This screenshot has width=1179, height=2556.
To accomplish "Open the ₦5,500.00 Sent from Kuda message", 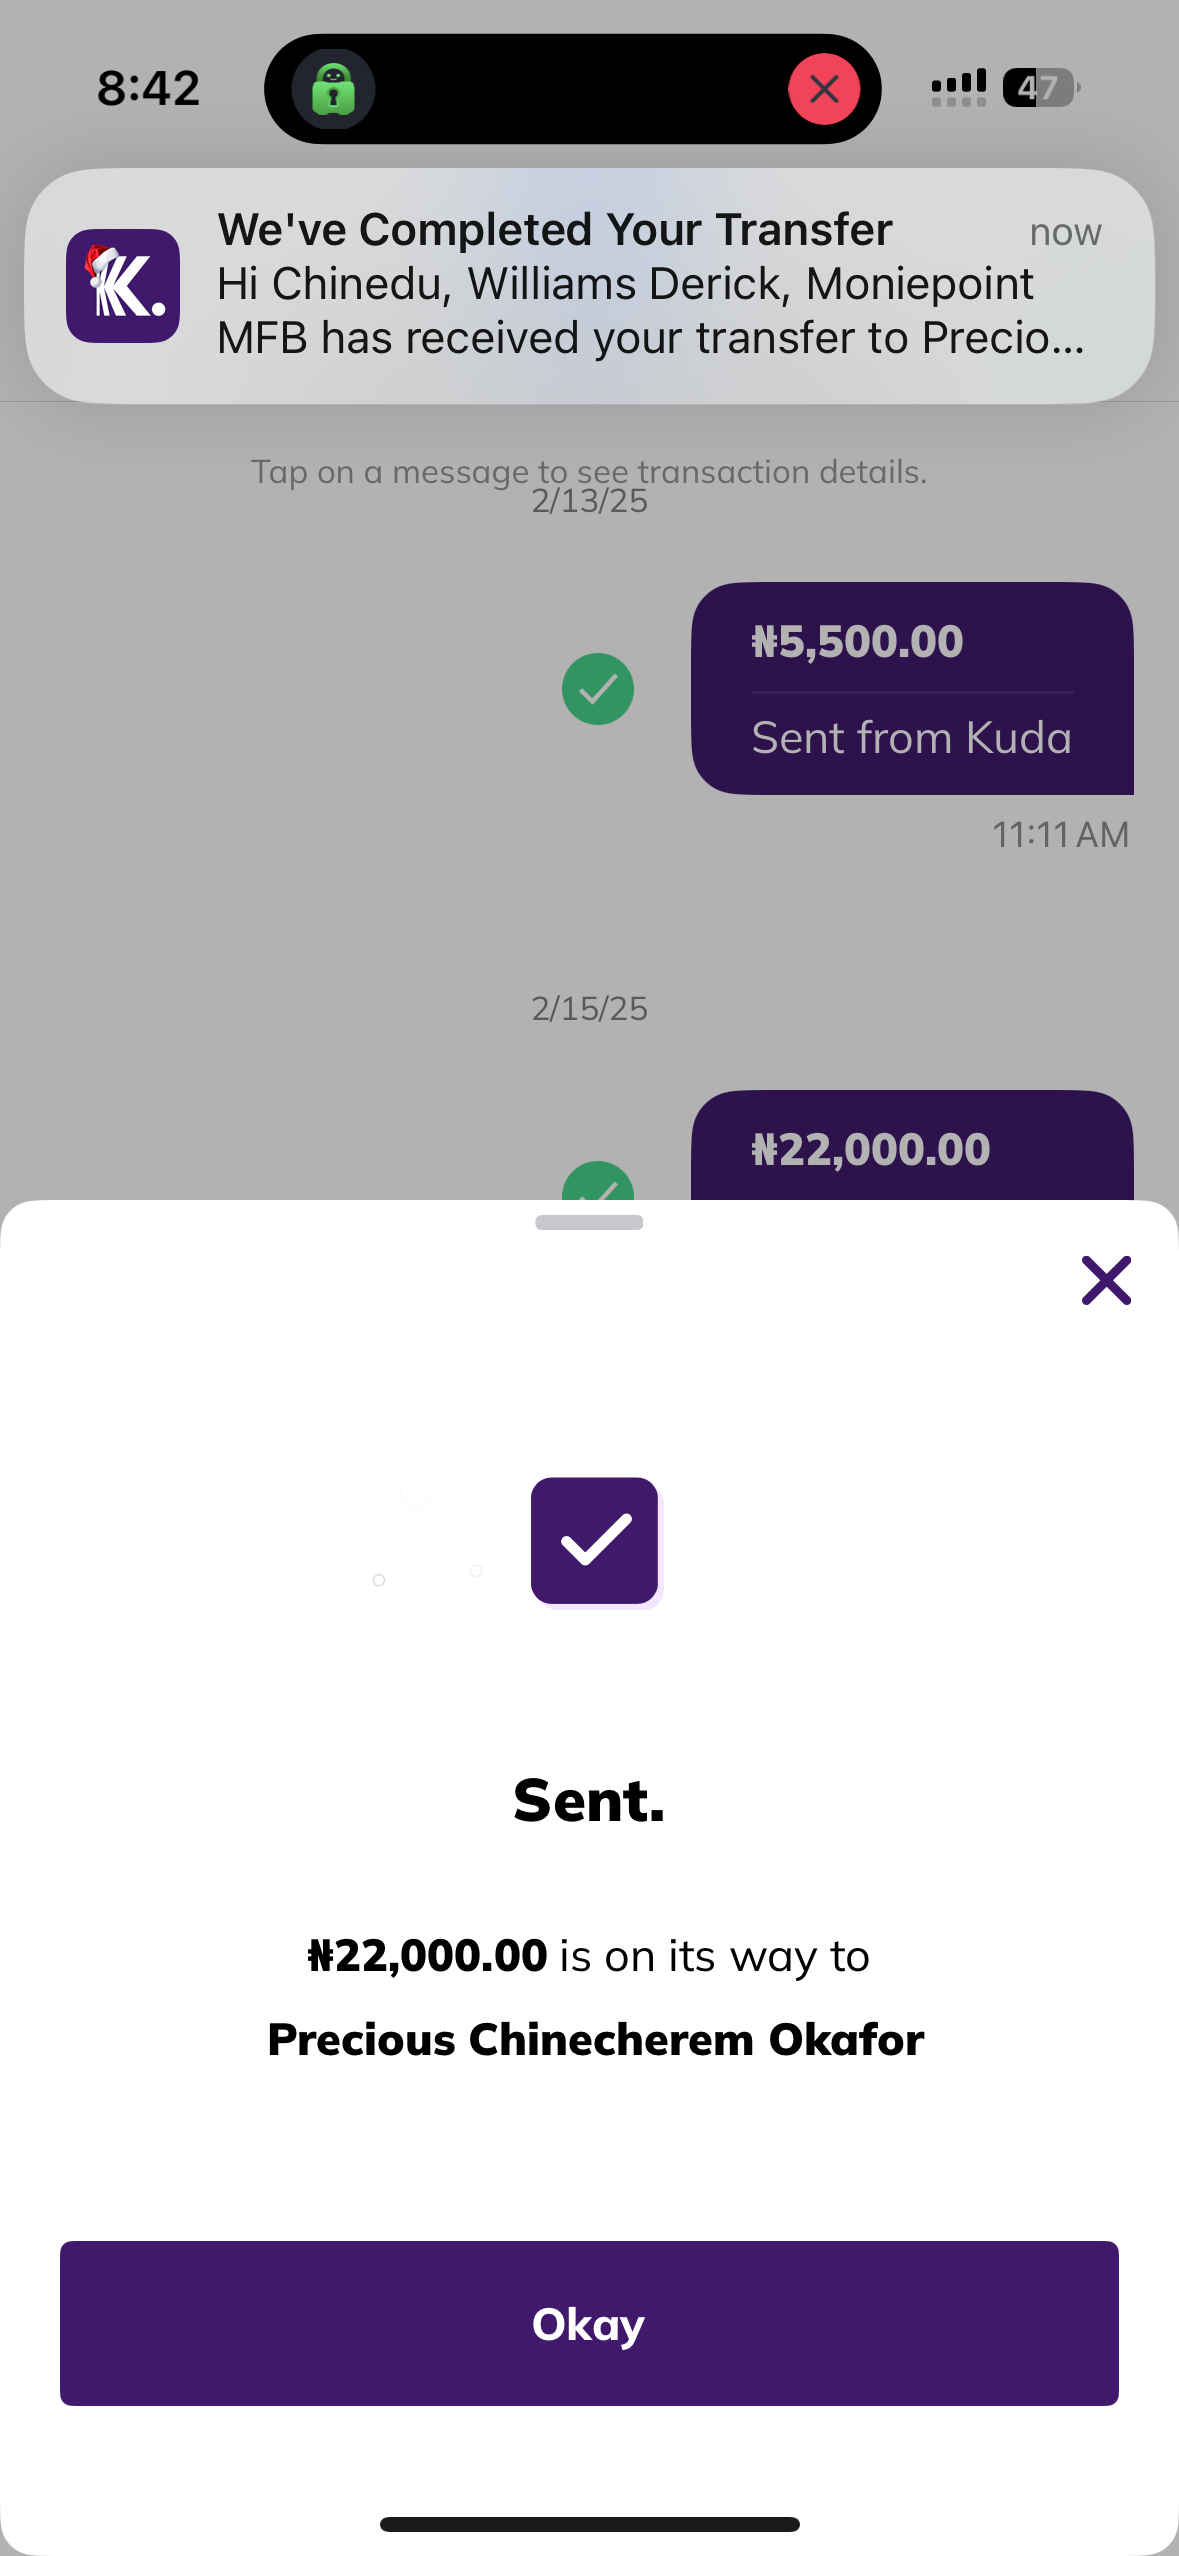I will coord(912,689).
